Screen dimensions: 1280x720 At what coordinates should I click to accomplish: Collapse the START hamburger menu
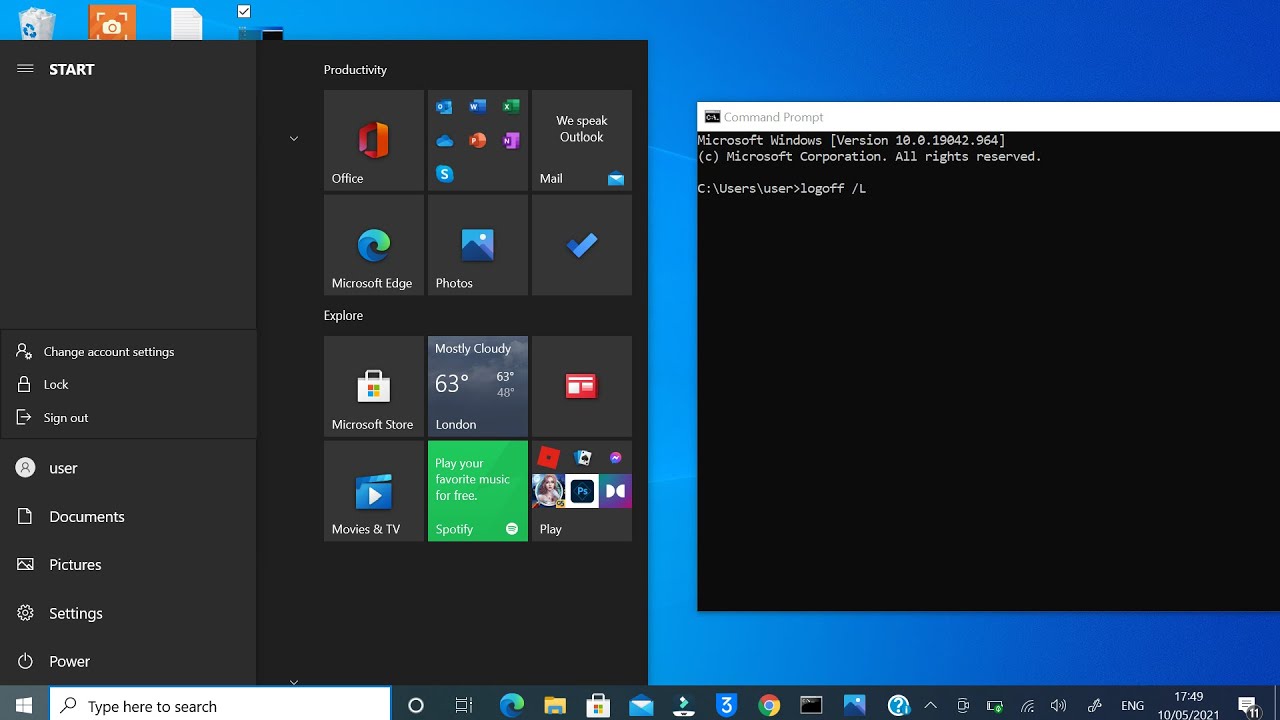pos(25,69)
